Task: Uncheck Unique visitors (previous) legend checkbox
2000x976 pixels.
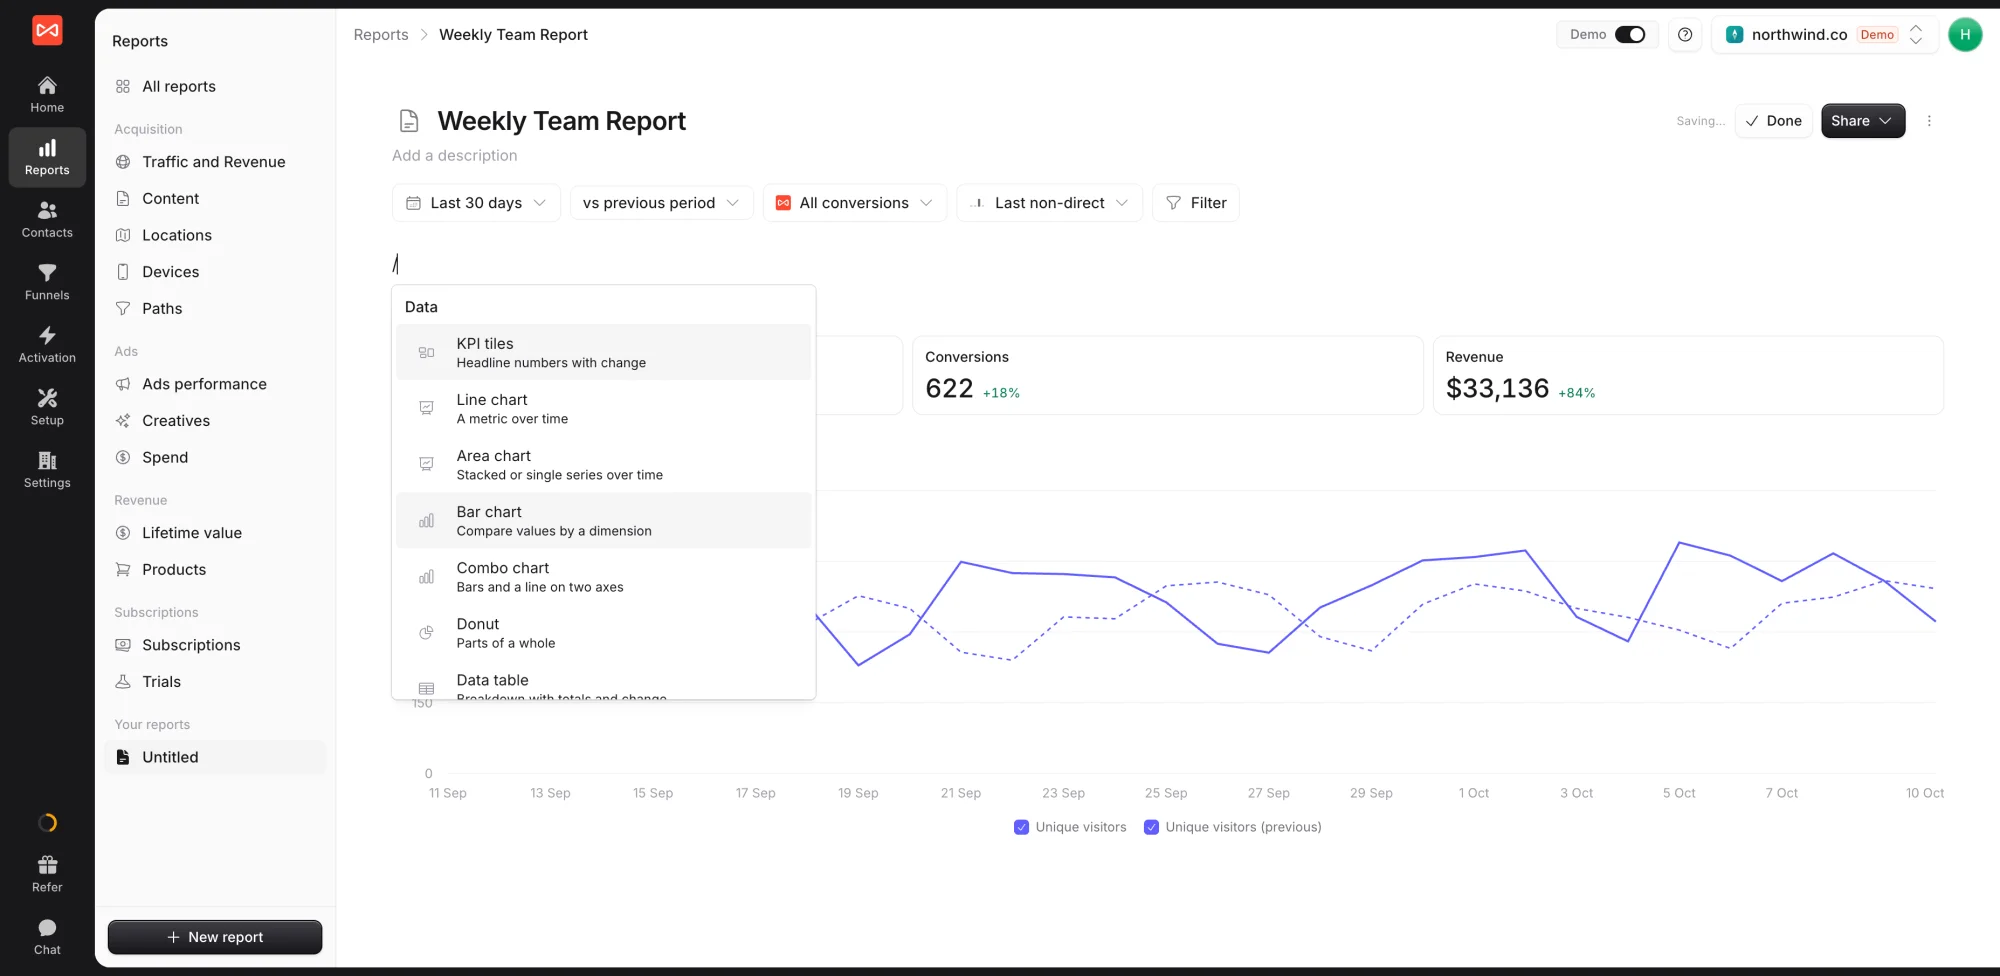Action: tap(1151, 827)
